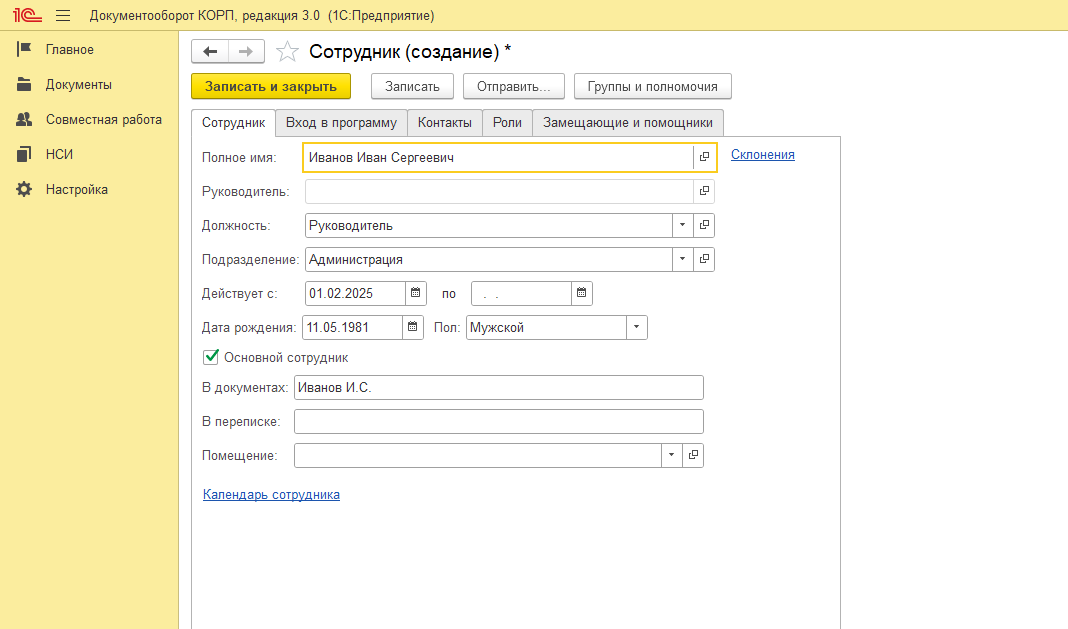Open the Документы folder icon
Viewport: 1068px width, 629px height.
click(x=24, y=85)
